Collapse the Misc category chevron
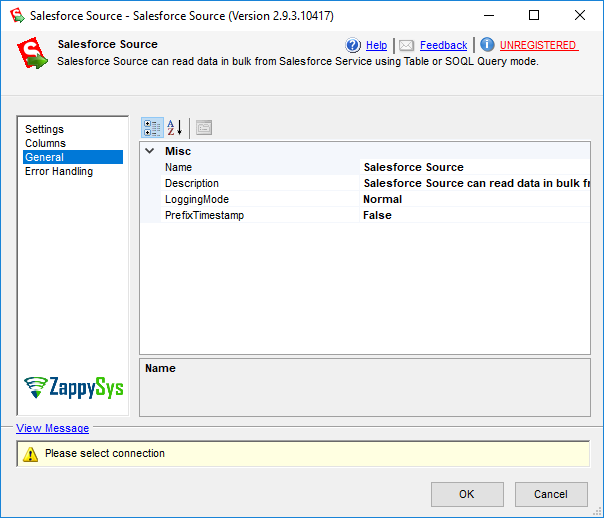Image resolution: width=604 pixels, height=518 pixels. pos(150,151)
